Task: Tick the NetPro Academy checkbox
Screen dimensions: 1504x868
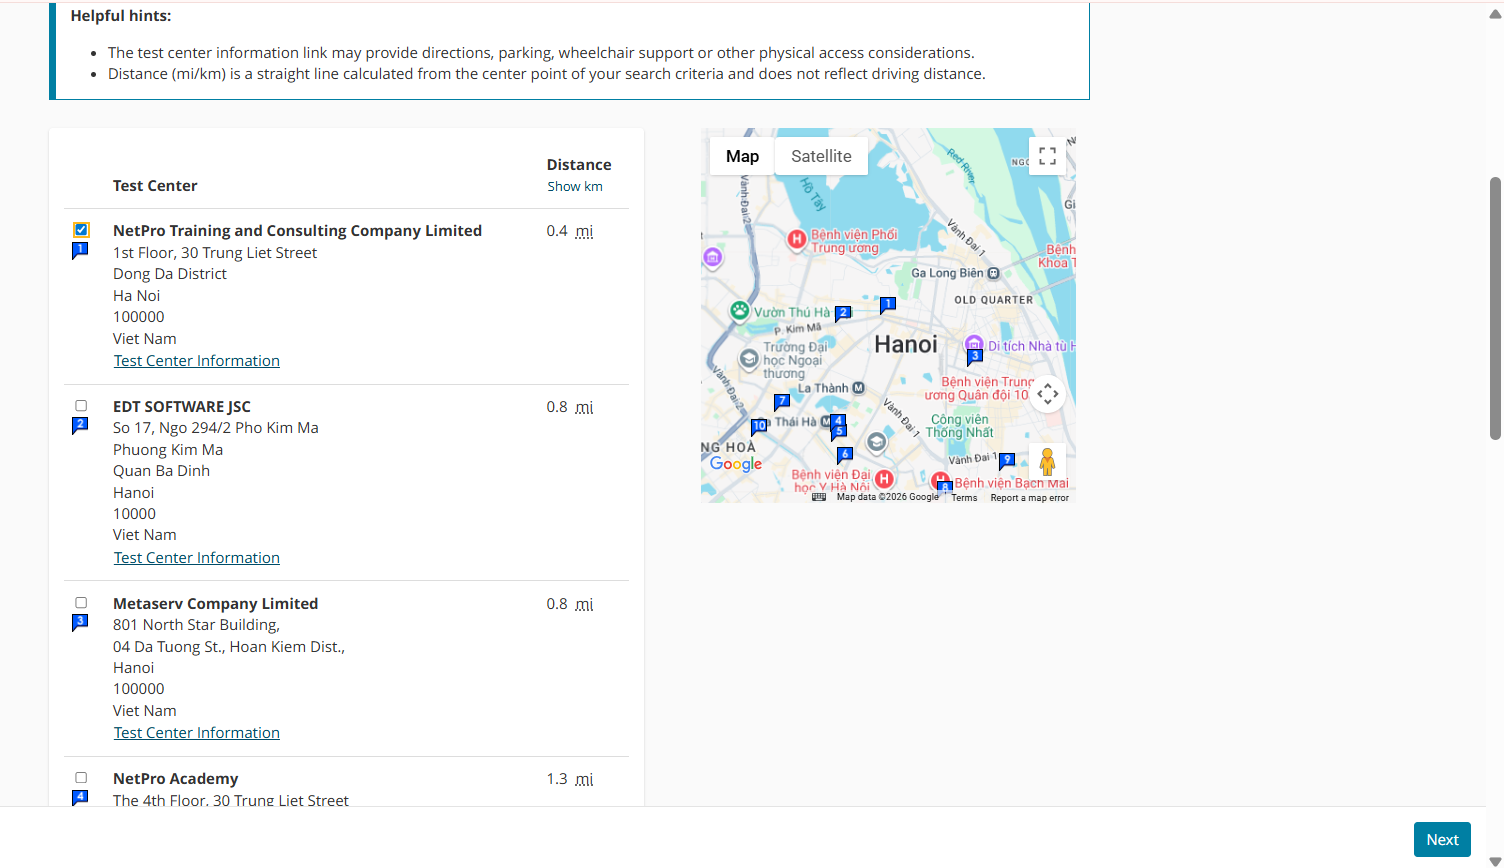Action: click(81, 778)
